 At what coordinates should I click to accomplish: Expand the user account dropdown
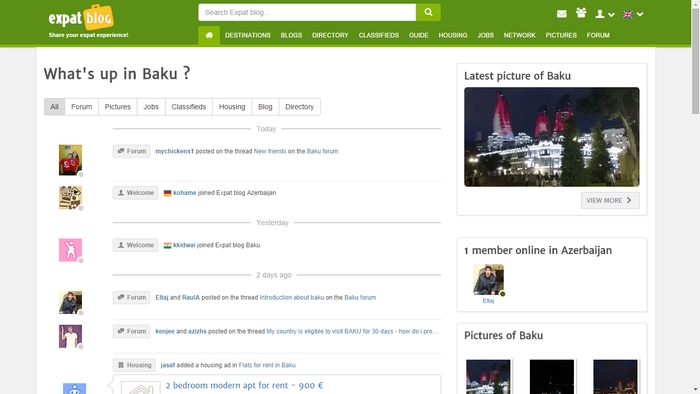605,14
